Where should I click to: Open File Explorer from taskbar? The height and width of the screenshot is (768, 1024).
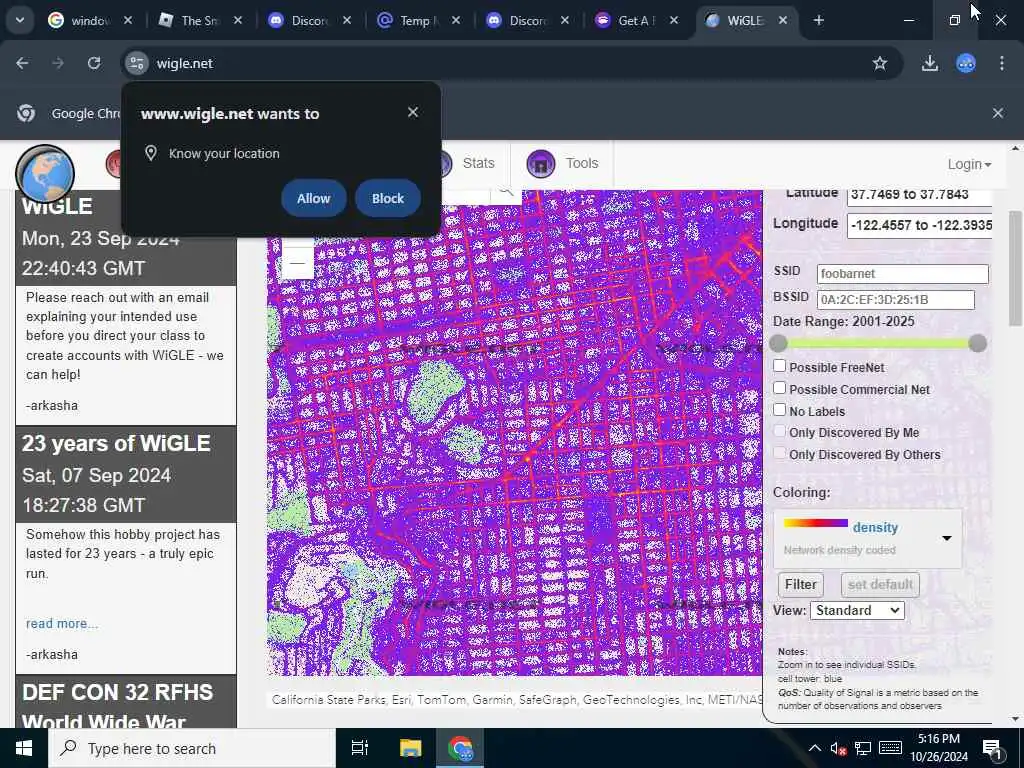410,748
